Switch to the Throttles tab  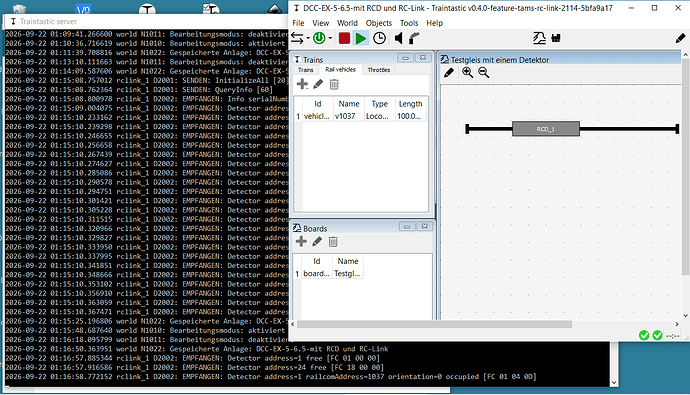(378, 70)
